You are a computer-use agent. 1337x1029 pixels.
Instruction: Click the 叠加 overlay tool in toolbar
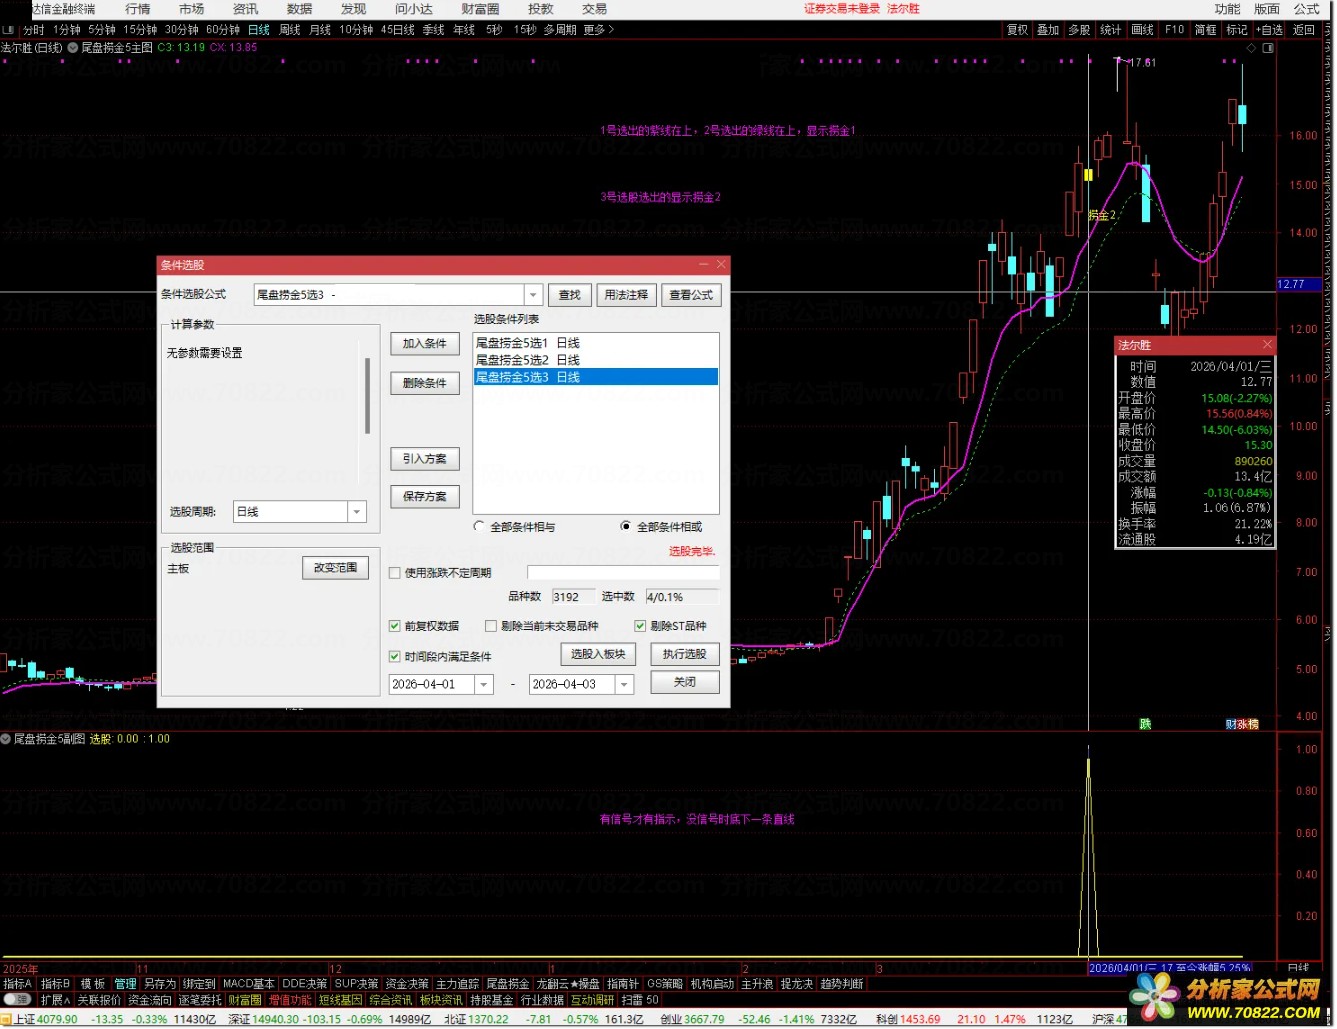point(1048,30)
